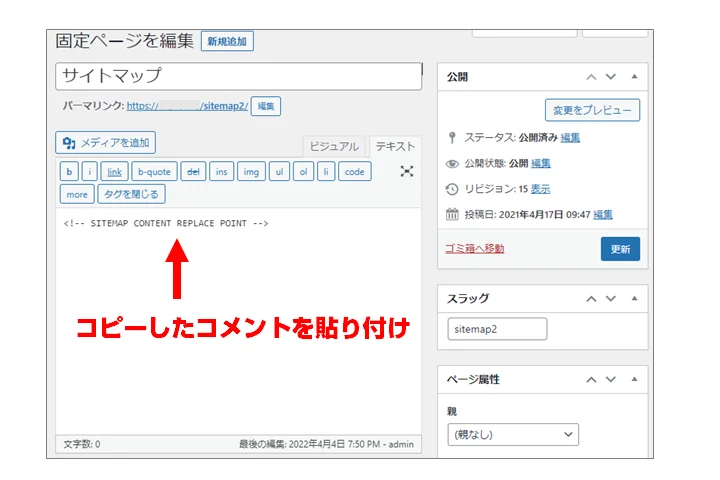This screenshot has width=720, height=480.
Task: Move the 公開 panel down
Action: [x=611, y=77]
